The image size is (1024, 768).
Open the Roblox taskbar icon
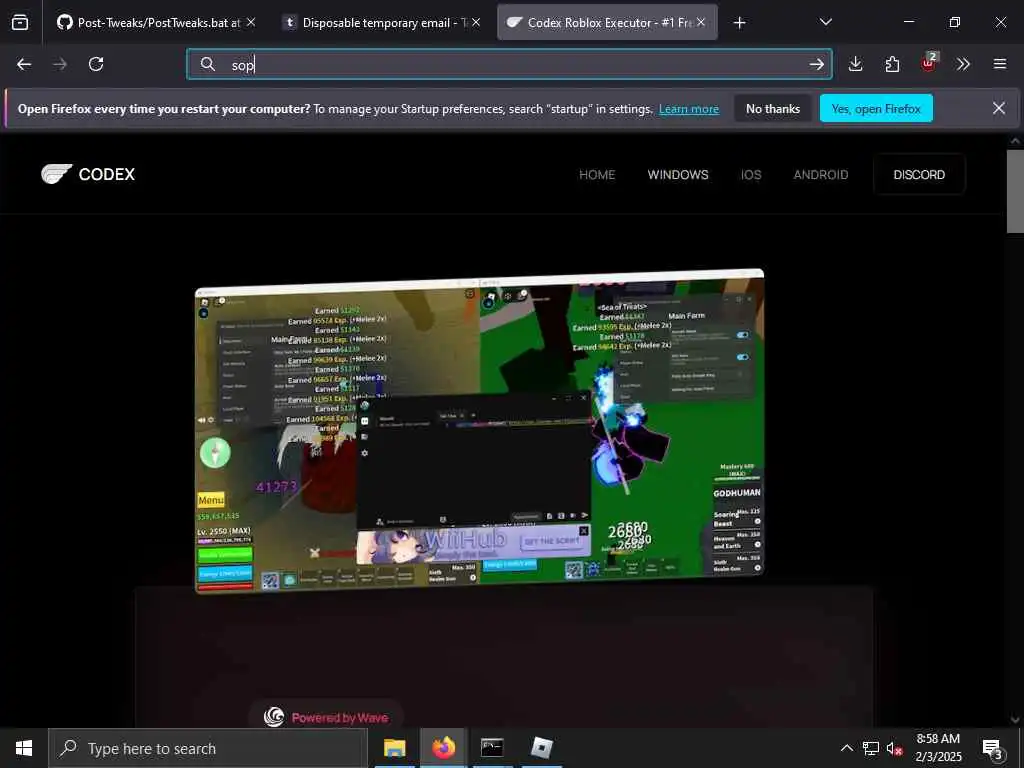coord(541,748)
